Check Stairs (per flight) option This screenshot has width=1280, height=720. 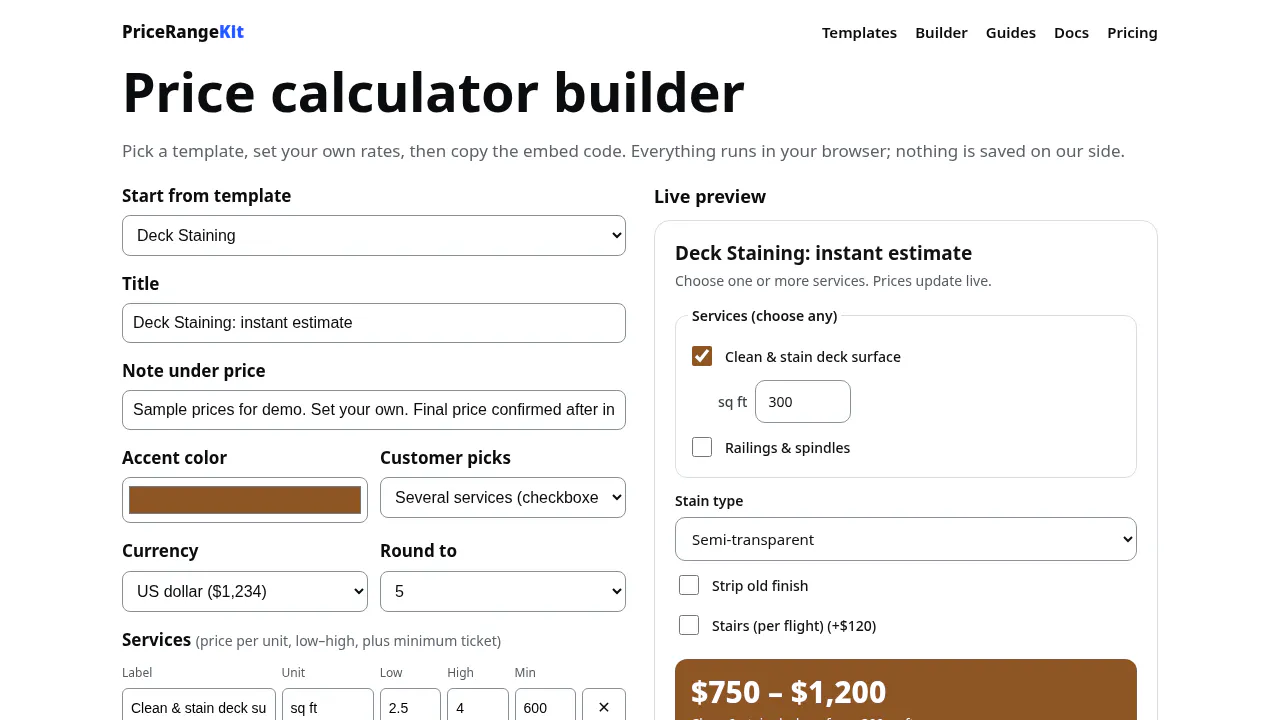tap(689, 625)
